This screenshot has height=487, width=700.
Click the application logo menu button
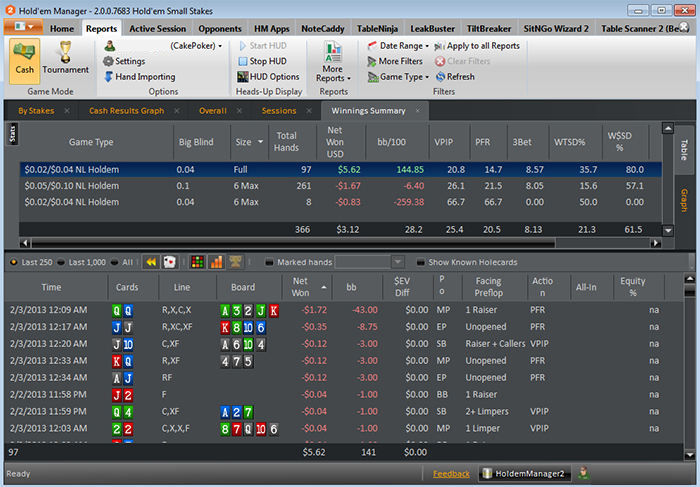(x=23, y=27)
